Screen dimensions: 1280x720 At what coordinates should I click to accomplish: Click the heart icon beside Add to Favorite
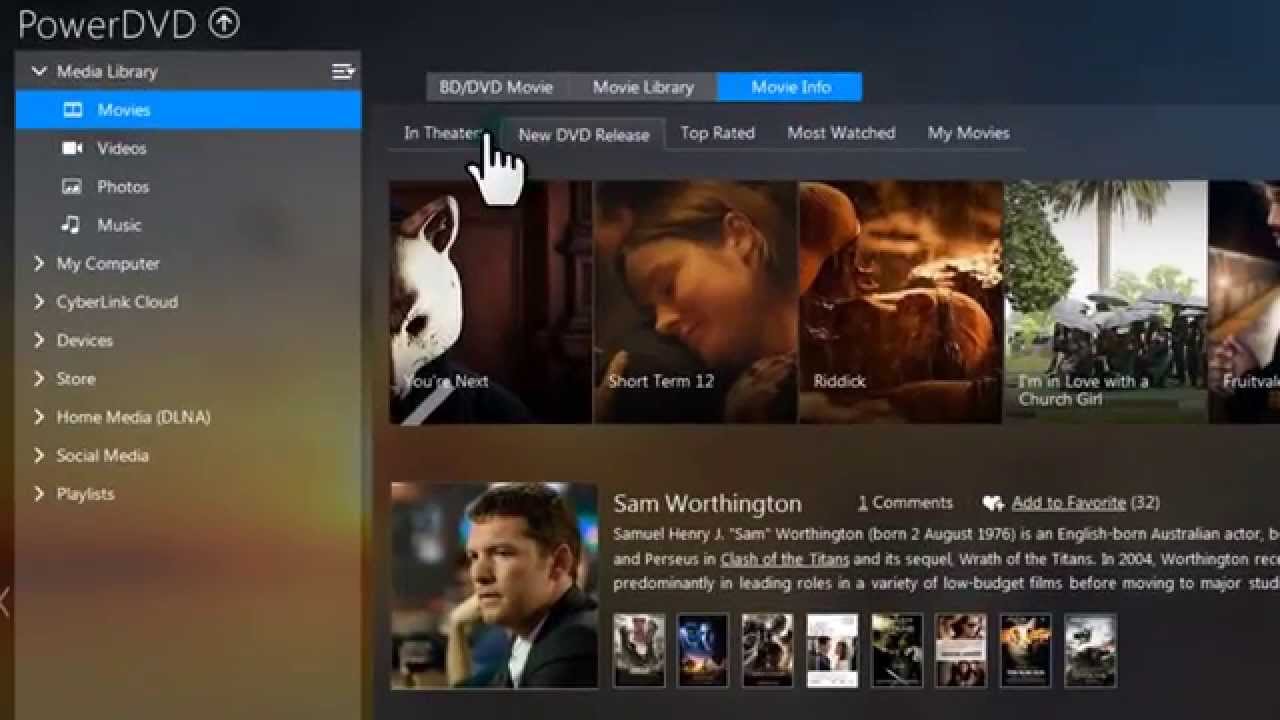point(993,503)
